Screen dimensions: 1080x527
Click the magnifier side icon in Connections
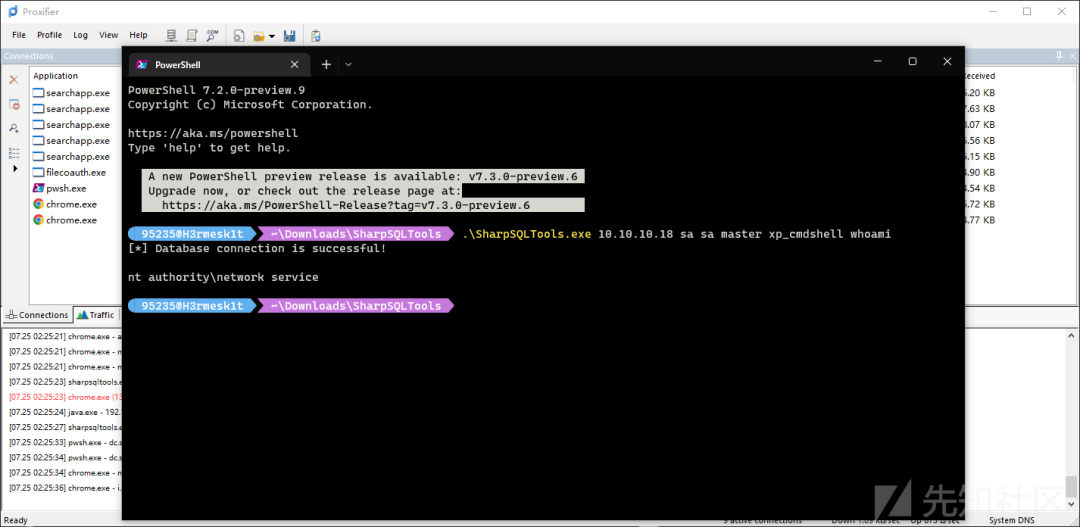14,128
